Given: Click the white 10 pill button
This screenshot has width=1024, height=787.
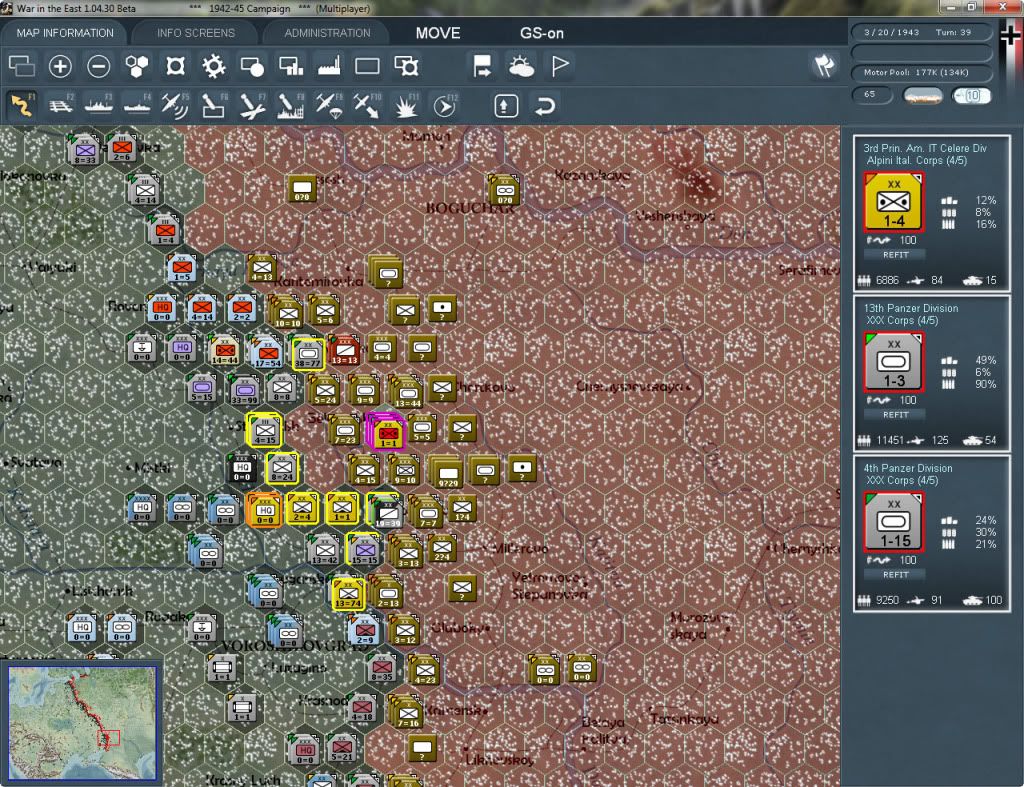Looking at the screenshot, I should (x=971, y=95).
